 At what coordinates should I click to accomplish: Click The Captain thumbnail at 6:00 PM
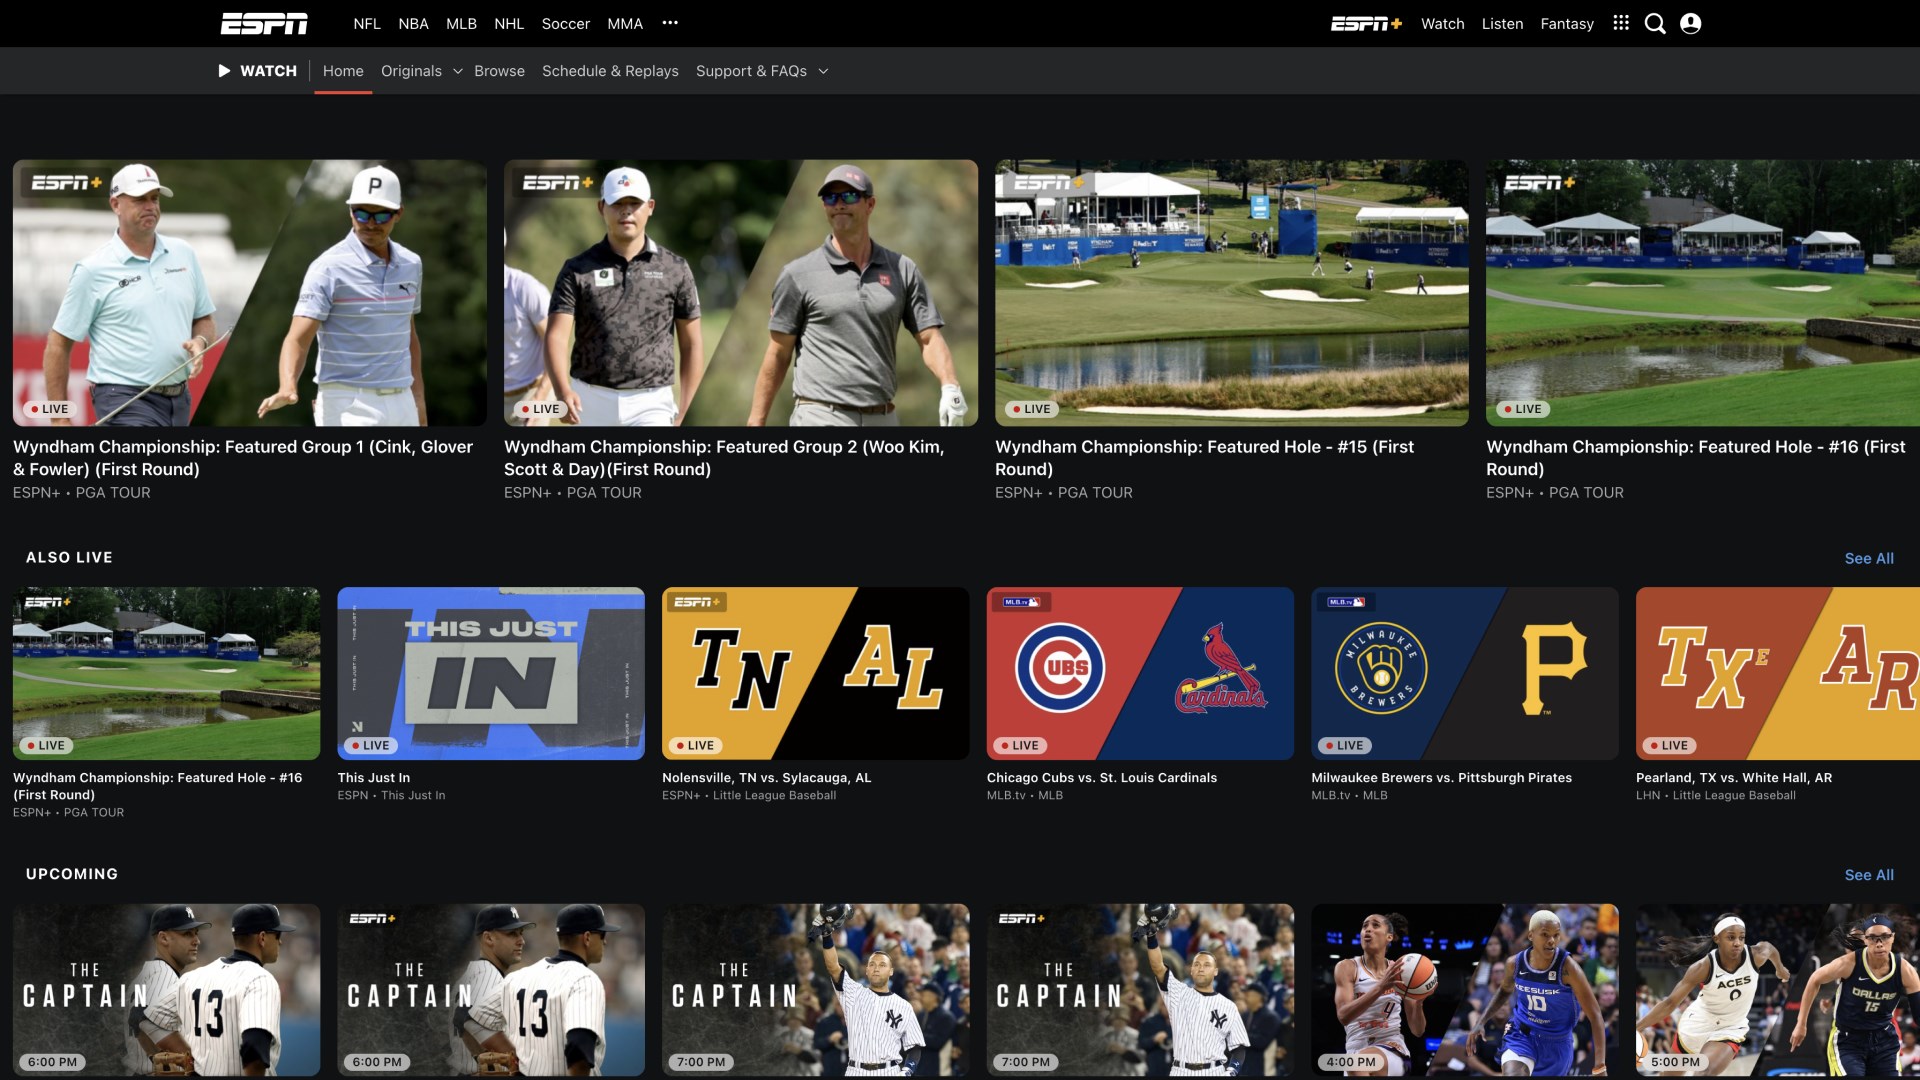point(165,989)
